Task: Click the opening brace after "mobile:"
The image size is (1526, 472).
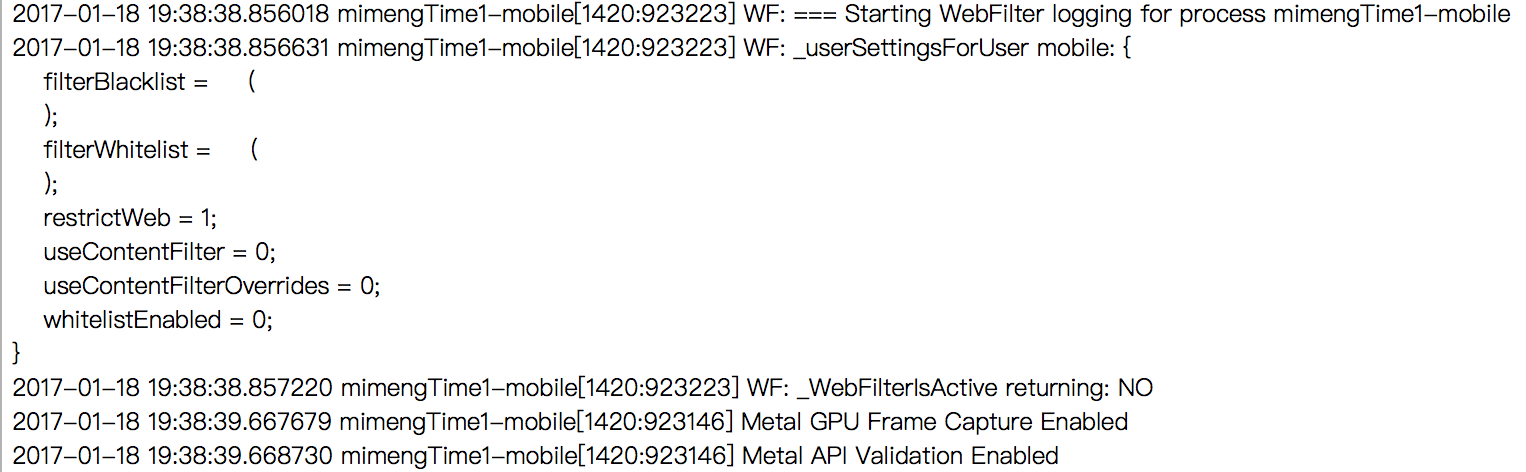Action: coord(1125,48)
